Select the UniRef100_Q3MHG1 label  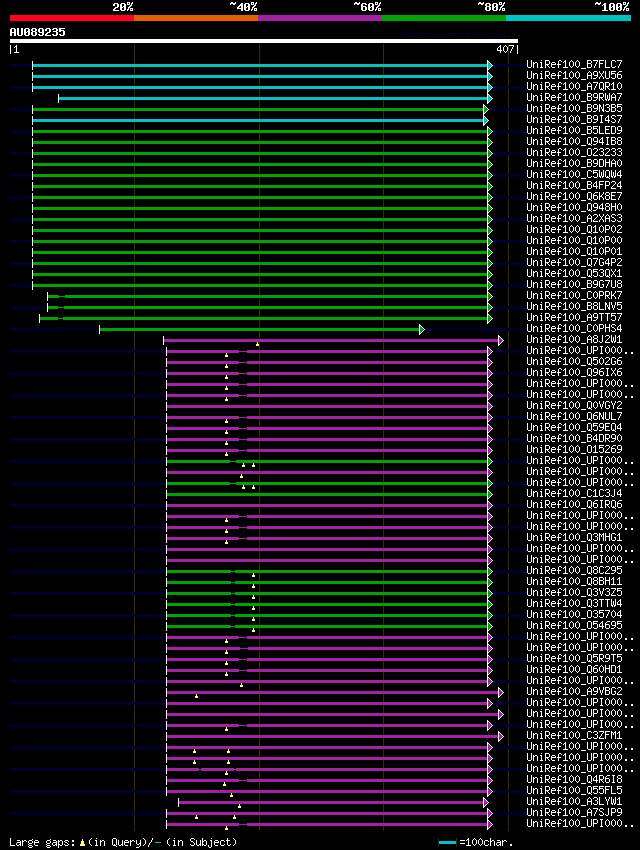click(574, 537)
